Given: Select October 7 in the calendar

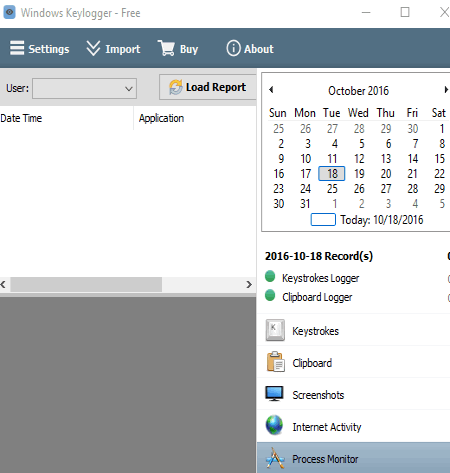Looking at the screenshot, I should pyautogui.click(x=415, y=144).
